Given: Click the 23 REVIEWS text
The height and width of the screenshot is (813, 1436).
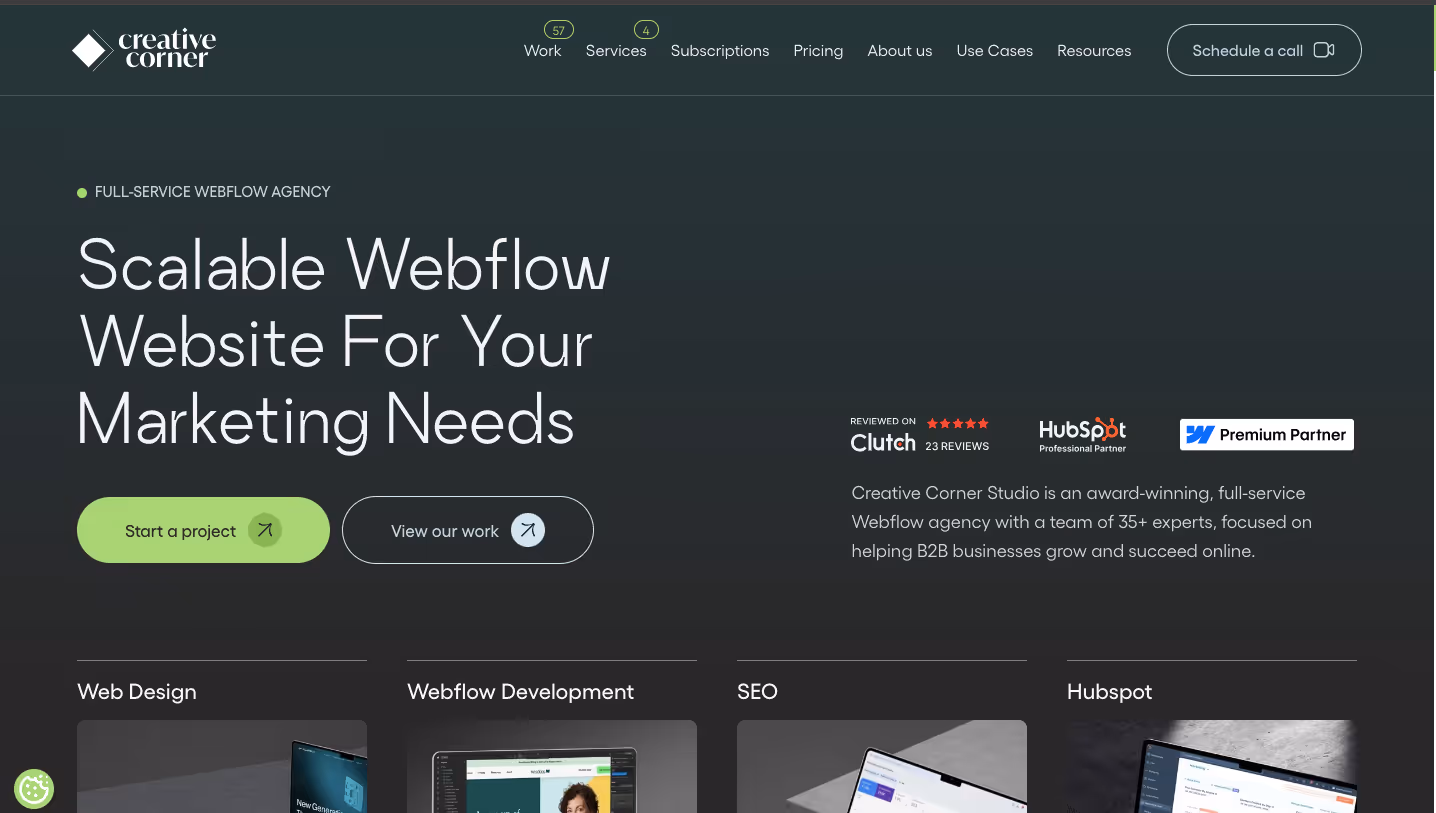Looking at the screenshot, I should 957,446.
